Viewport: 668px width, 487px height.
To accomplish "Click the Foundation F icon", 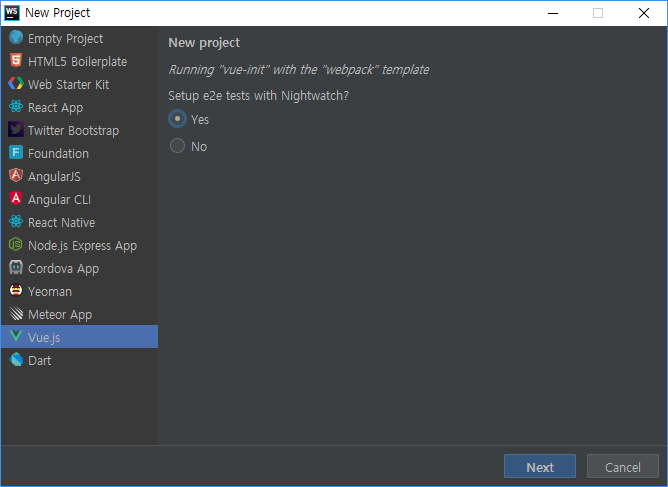I will pyautogui.click(x=16, y=153).
